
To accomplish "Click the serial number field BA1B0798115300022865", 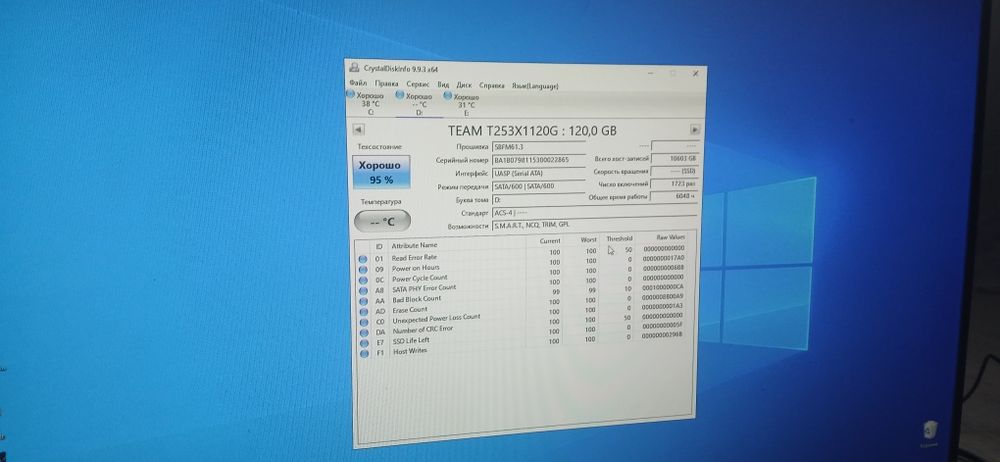I will [x=538, y=160].
